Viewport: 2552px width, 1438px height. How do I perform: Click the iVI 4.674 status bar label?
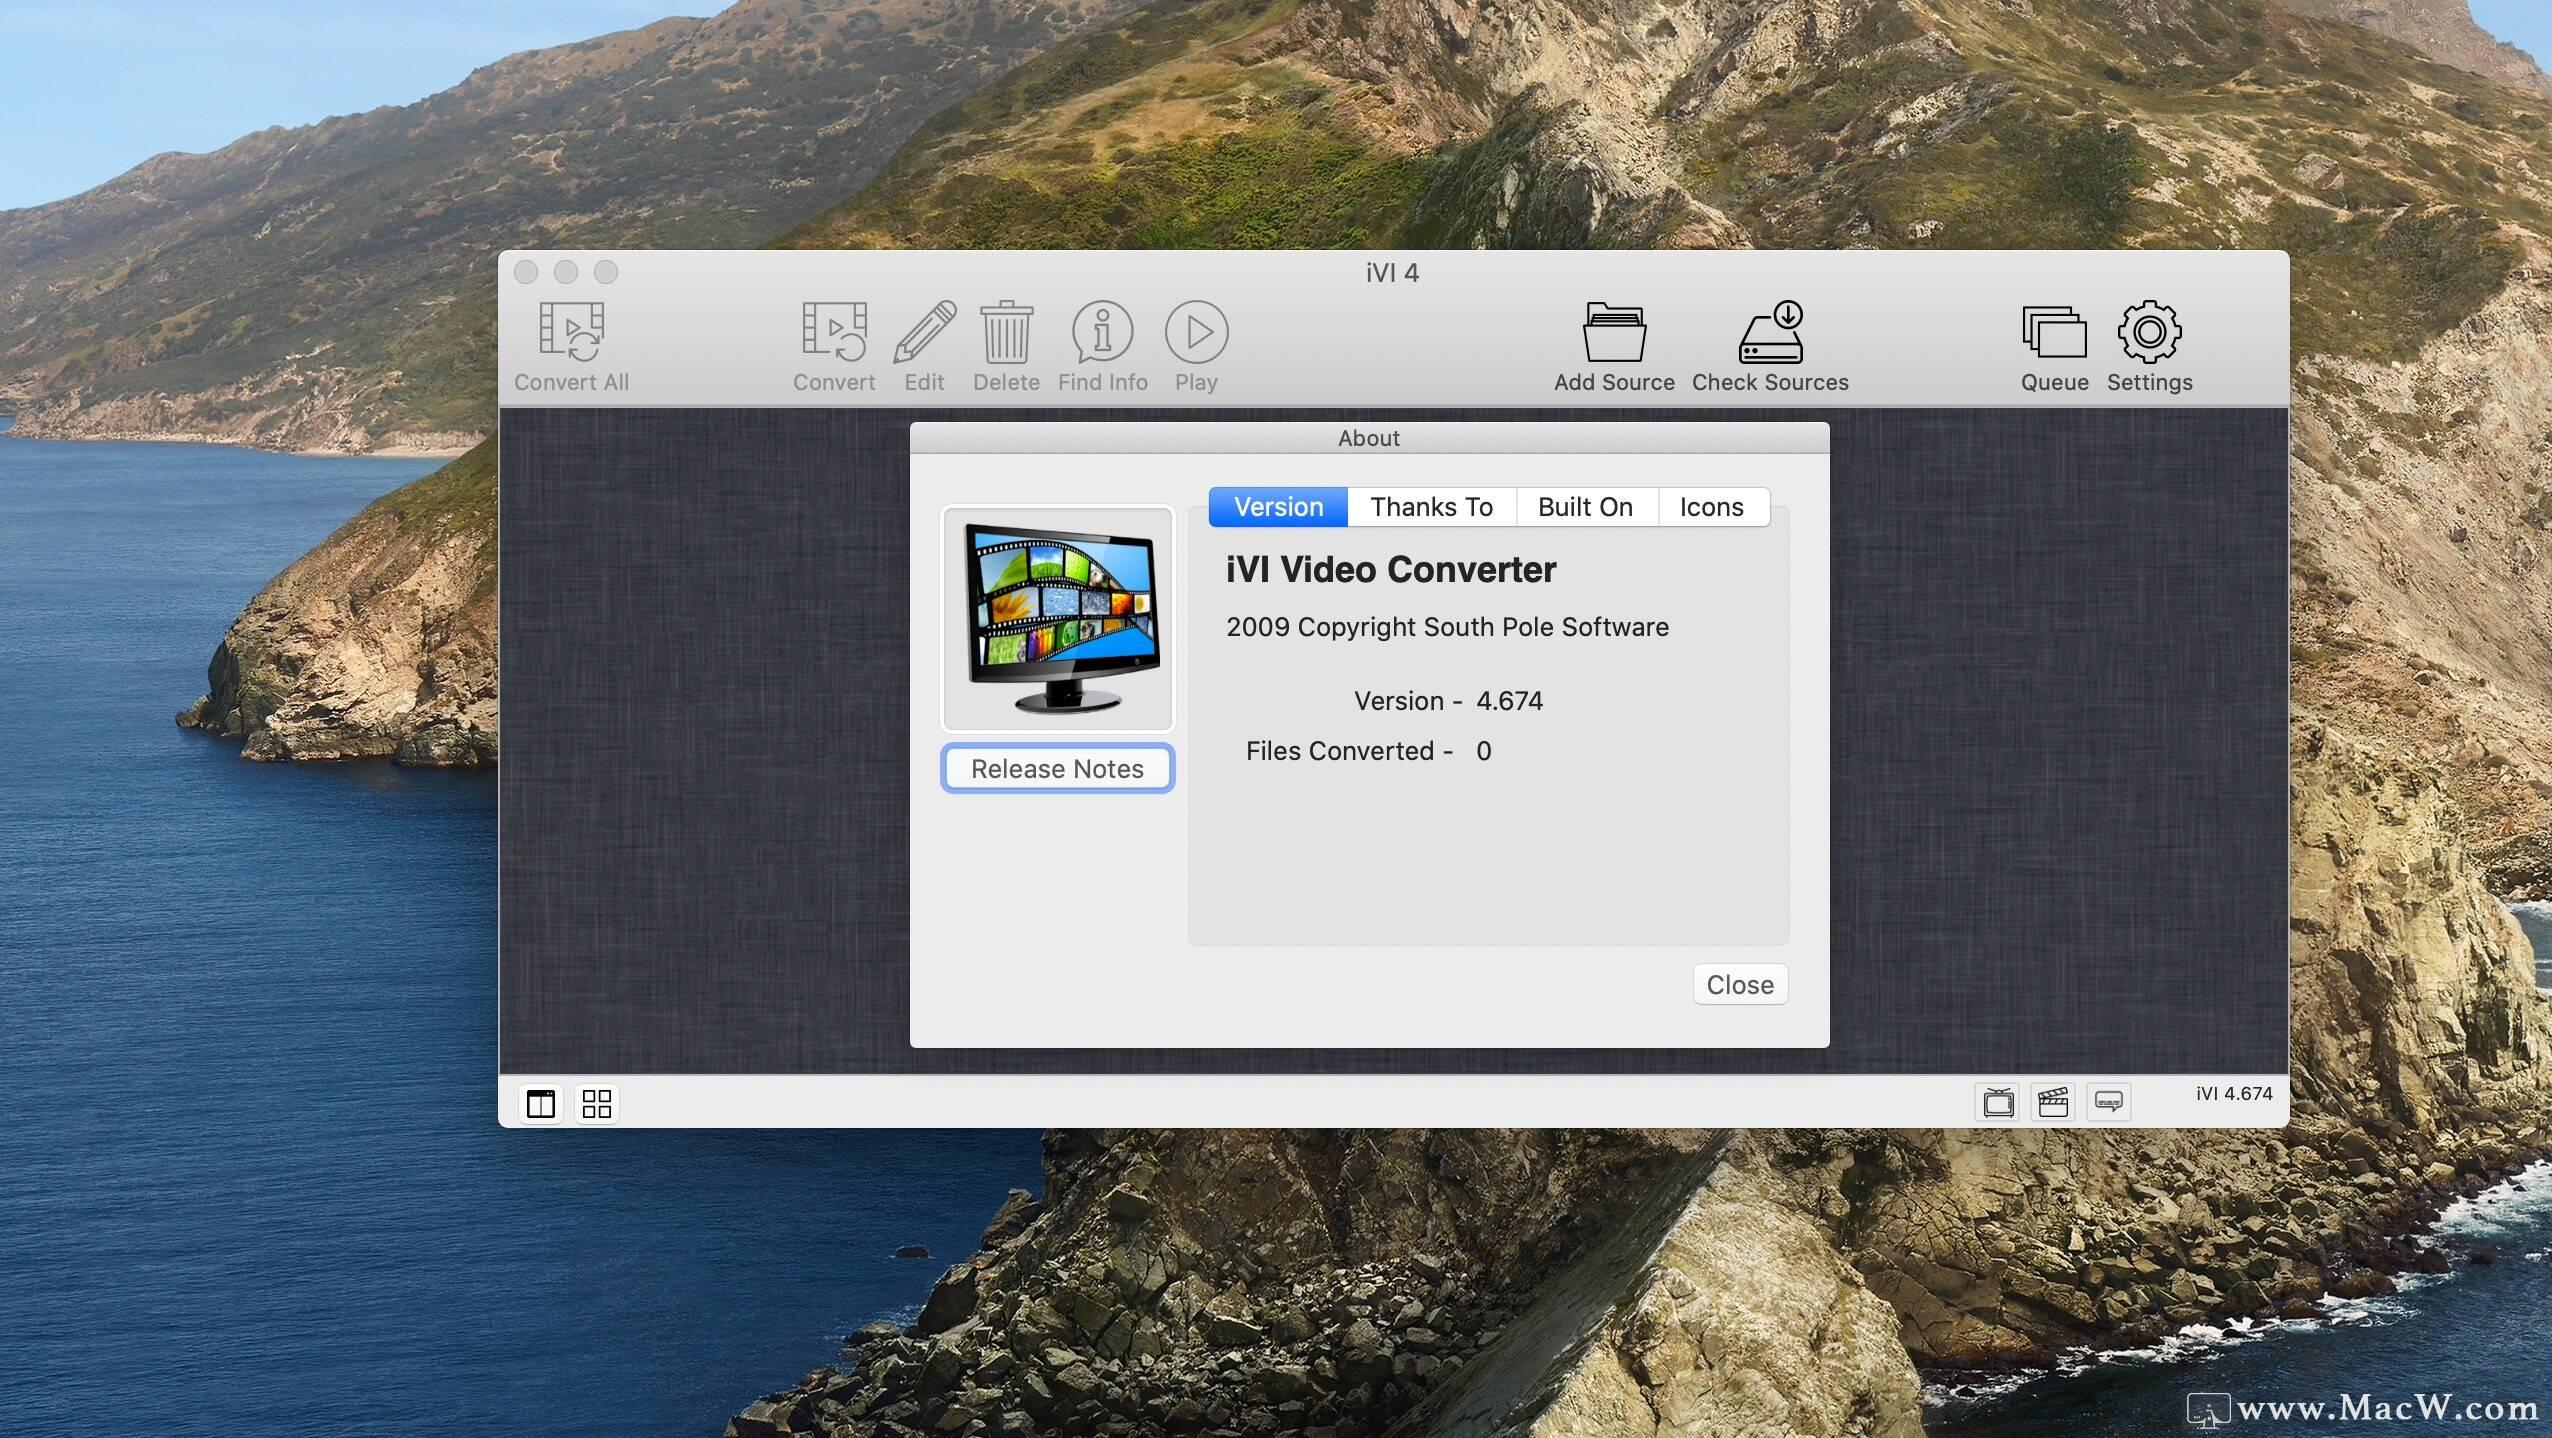coord(2234,1094)
